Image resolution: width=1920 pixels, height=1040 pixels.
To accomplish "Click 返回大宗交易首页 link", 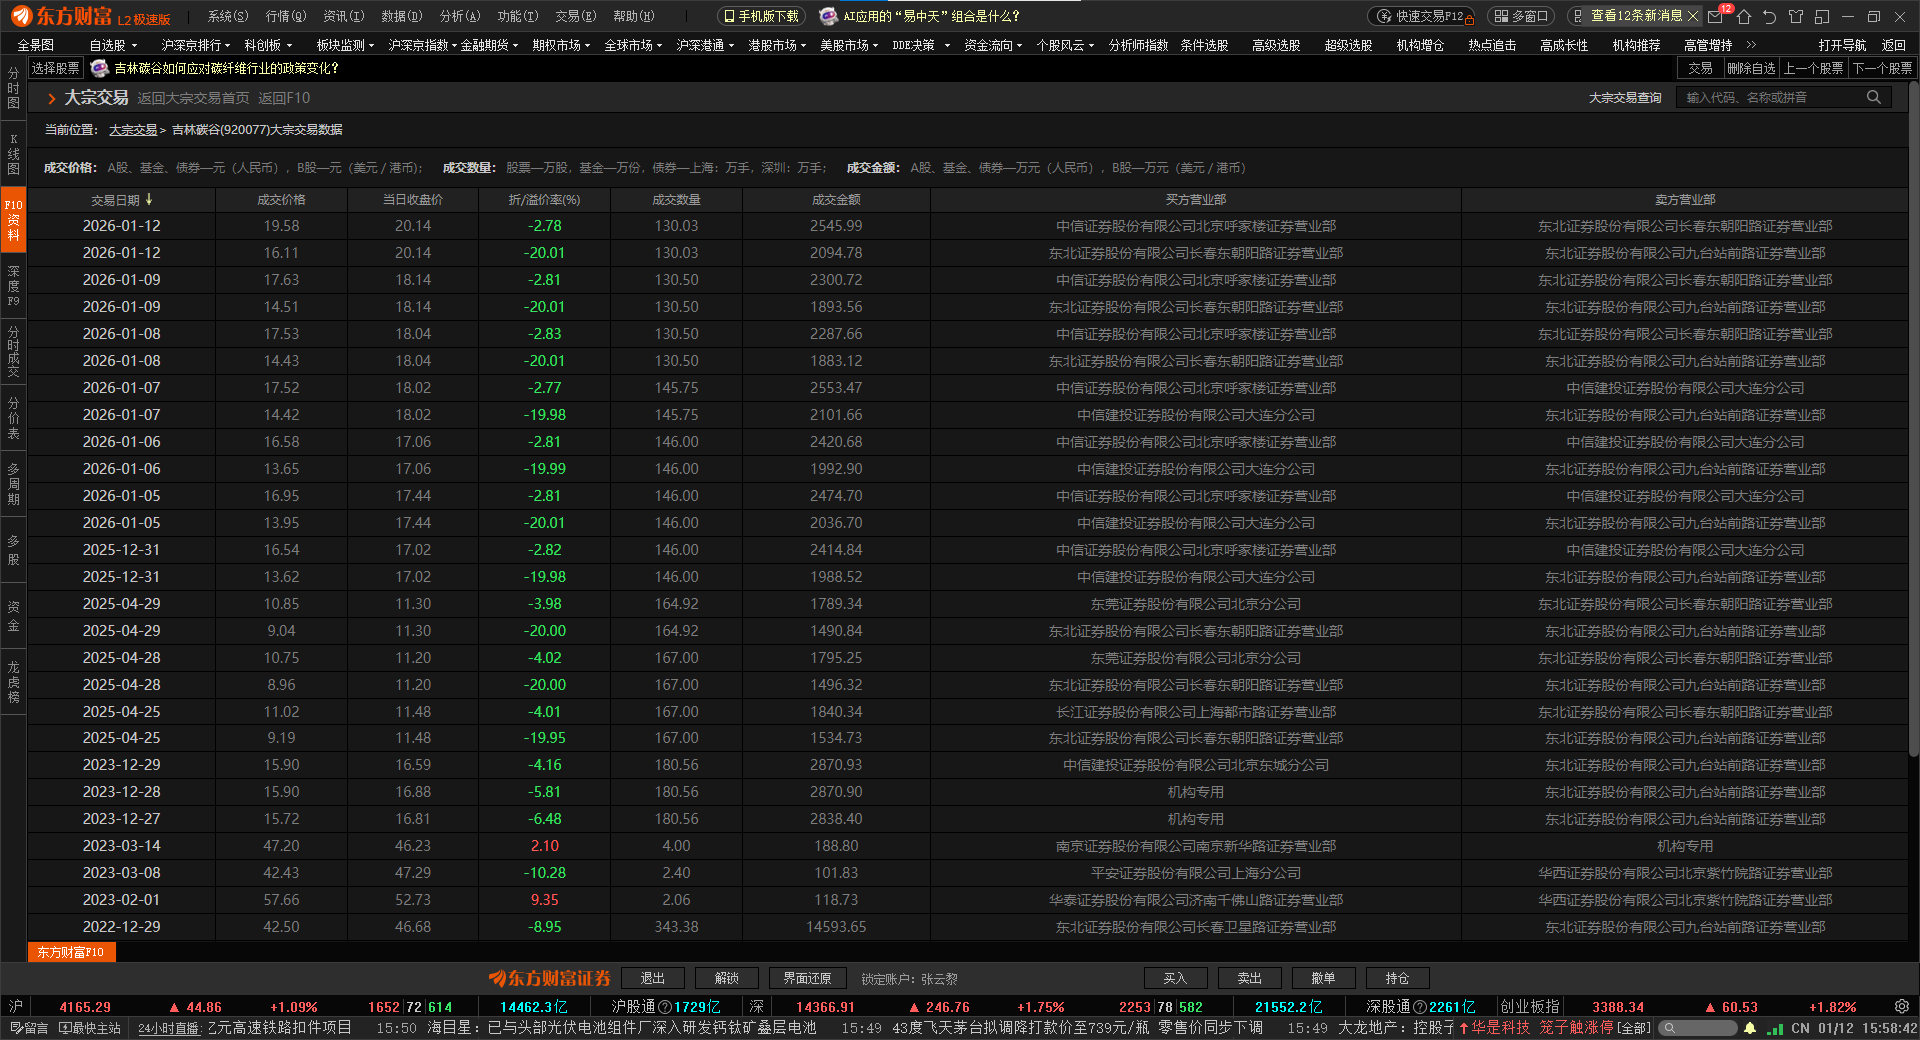I will point(193,98).
